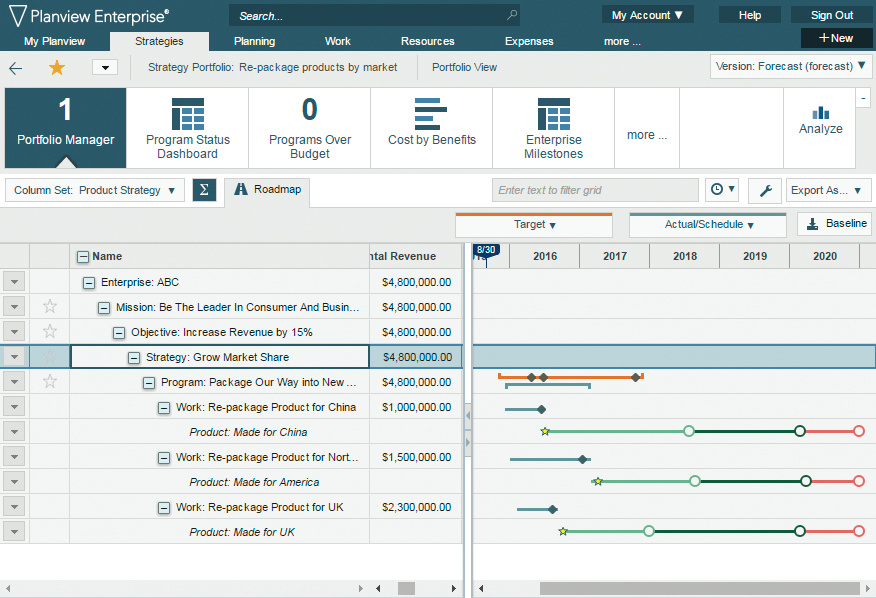This screenshot has height=598, width=876.
Task: Open the Enterprise Milestones tile
Action: click(x=553, y=128)
